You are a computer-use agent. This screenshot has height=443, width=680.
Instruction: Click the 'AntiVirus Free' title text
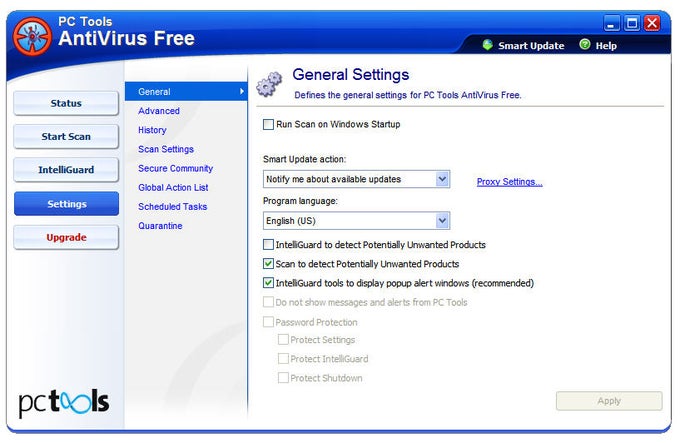click(x=126, y=38)
